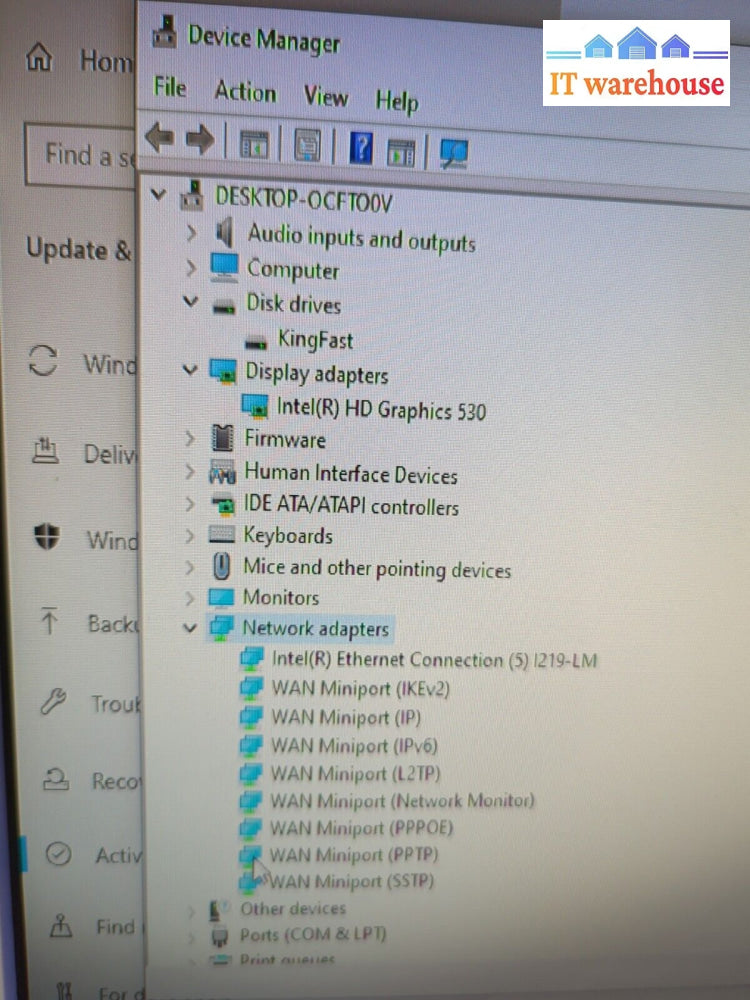
Task: Select the DESKTOP-OCFTO0V root computer node
Action: (304, 199)
